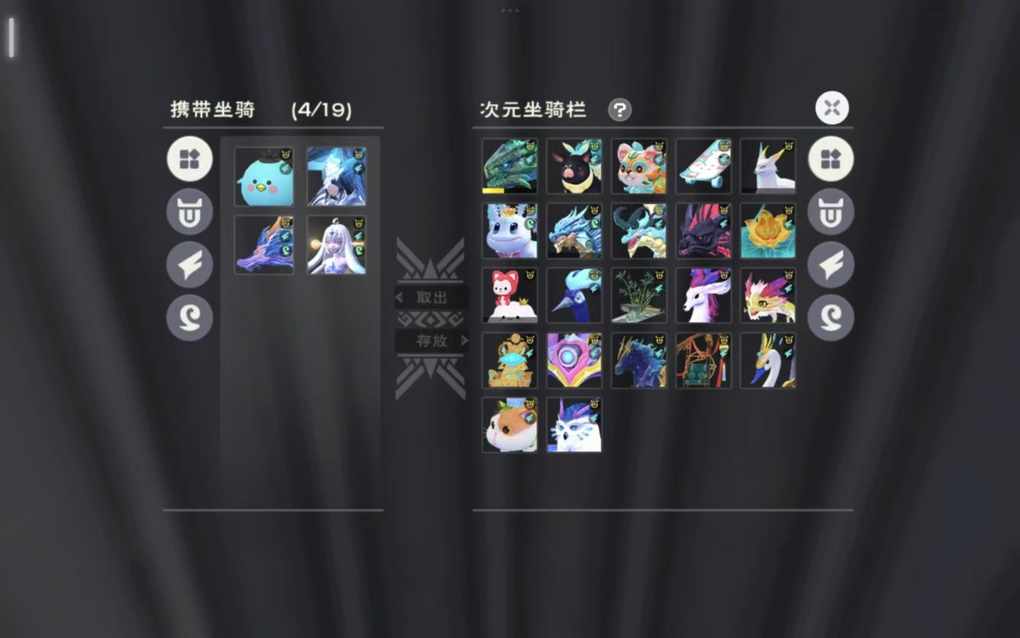Filter carried mounts by the swirl icon
Viewport: 1020px width, 638px height.
pos(189,317)
